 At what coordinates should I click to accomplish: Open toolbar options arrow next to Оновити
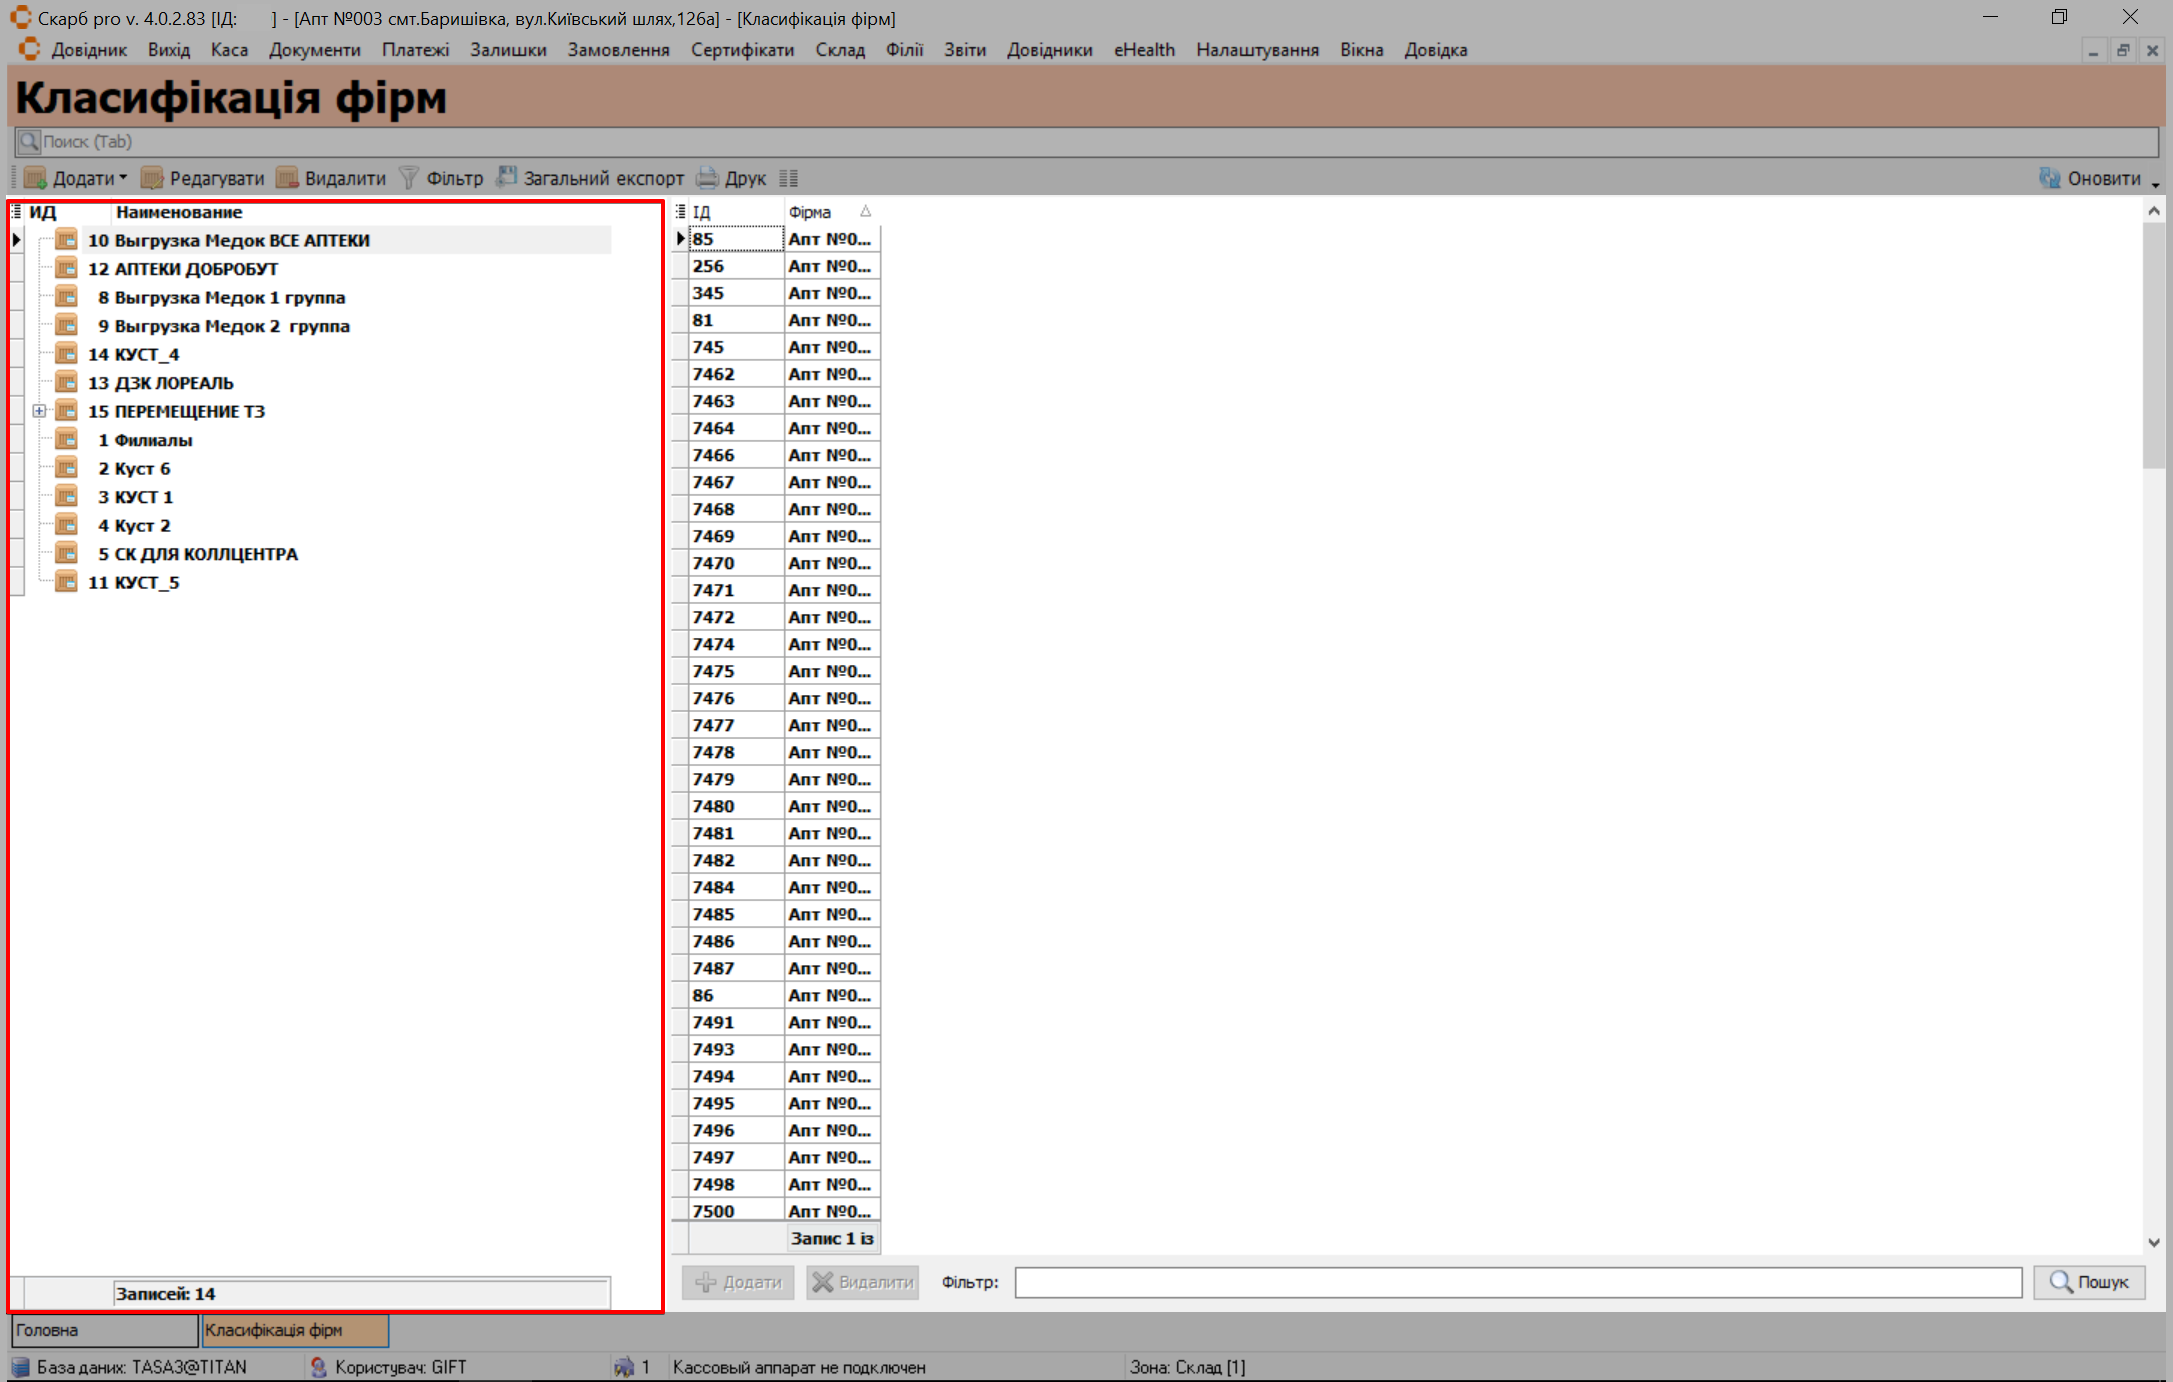2156,184
